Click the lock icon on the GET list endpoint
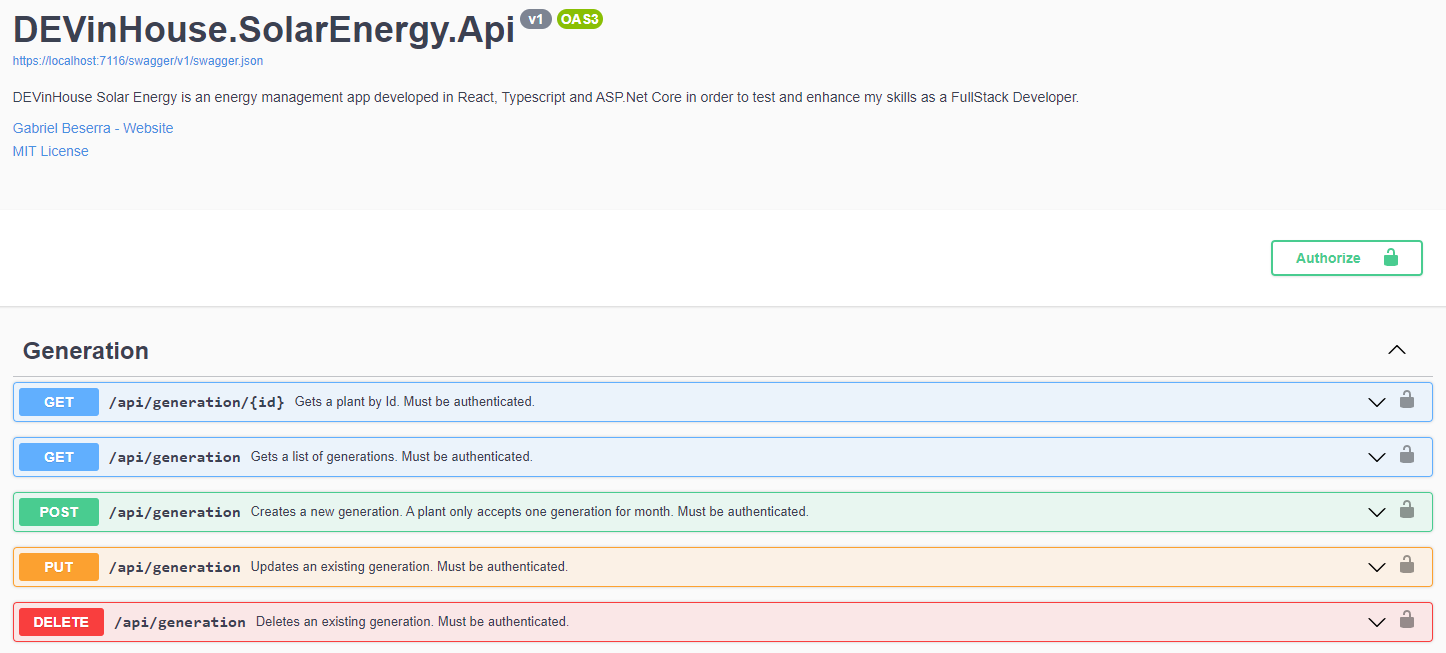This screenshot has width=1446, height=653. click(x=1407, y=456)
